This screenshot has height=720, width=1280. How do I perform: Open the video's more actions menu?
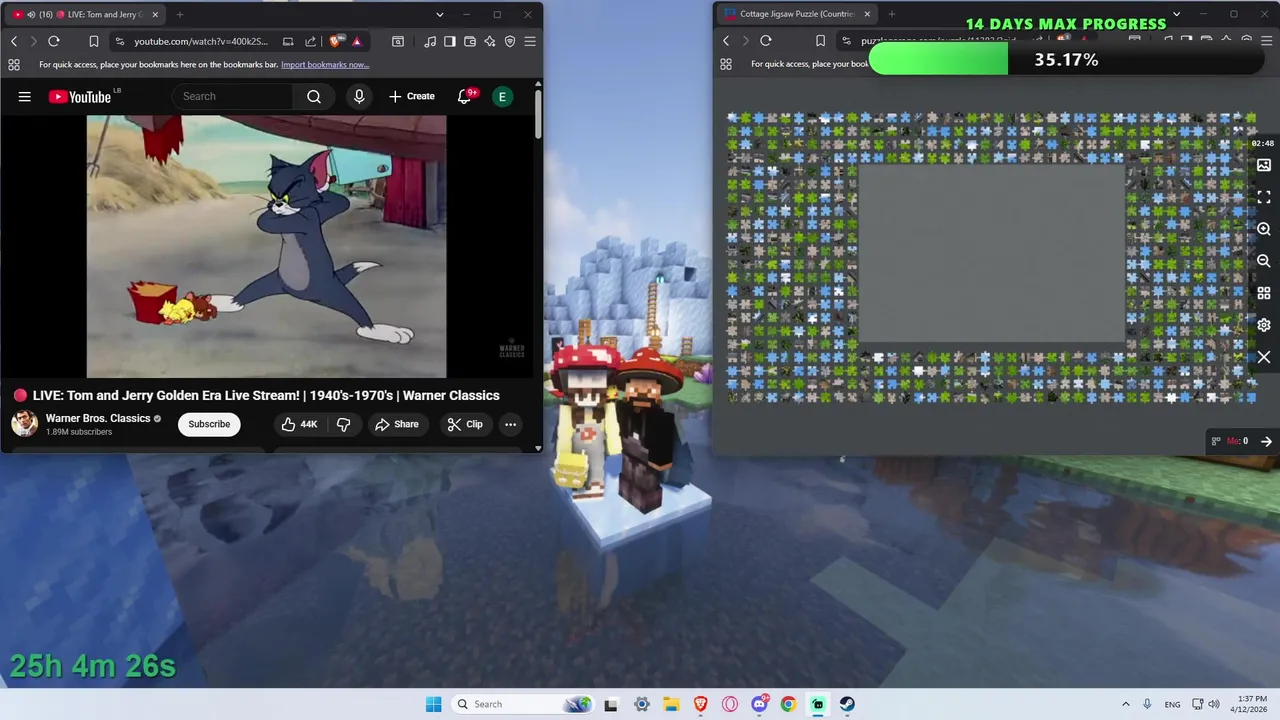(510, 424)
